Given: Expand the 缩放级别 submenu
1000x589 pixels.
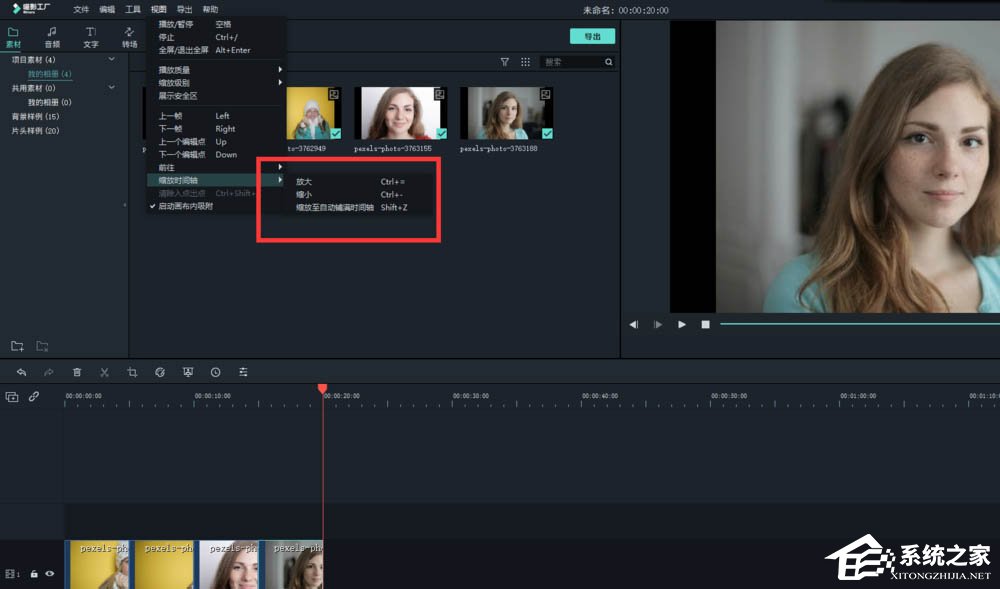Looking at the screenshot, I should click(216, 83).
